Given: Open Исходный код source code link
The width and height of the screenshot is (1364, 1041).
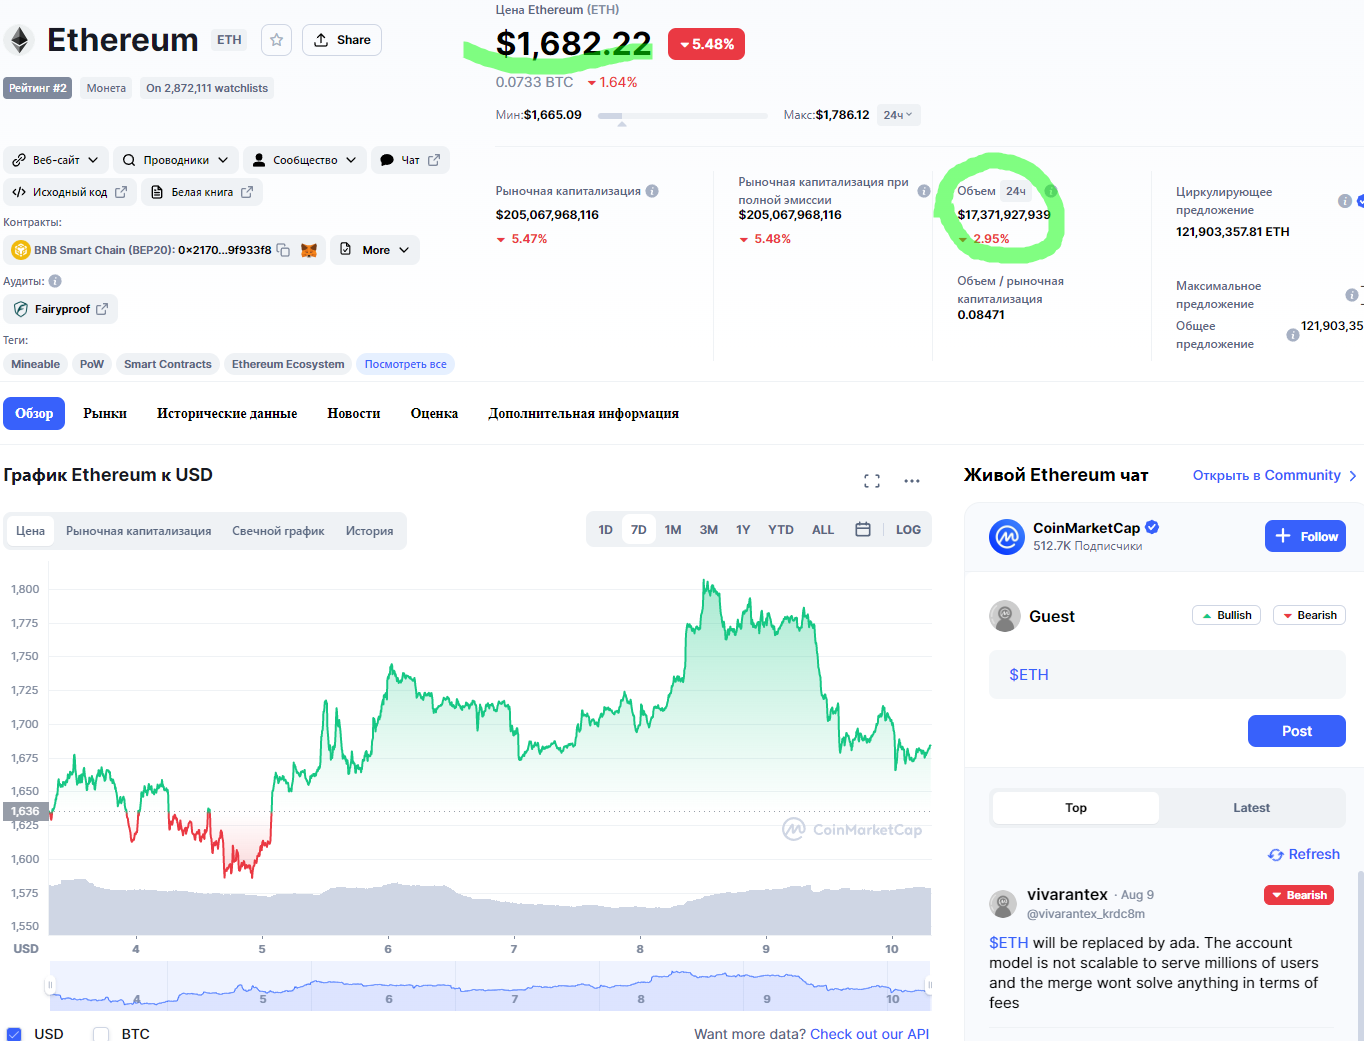Looking at the screenshot, I should [70, 192].
